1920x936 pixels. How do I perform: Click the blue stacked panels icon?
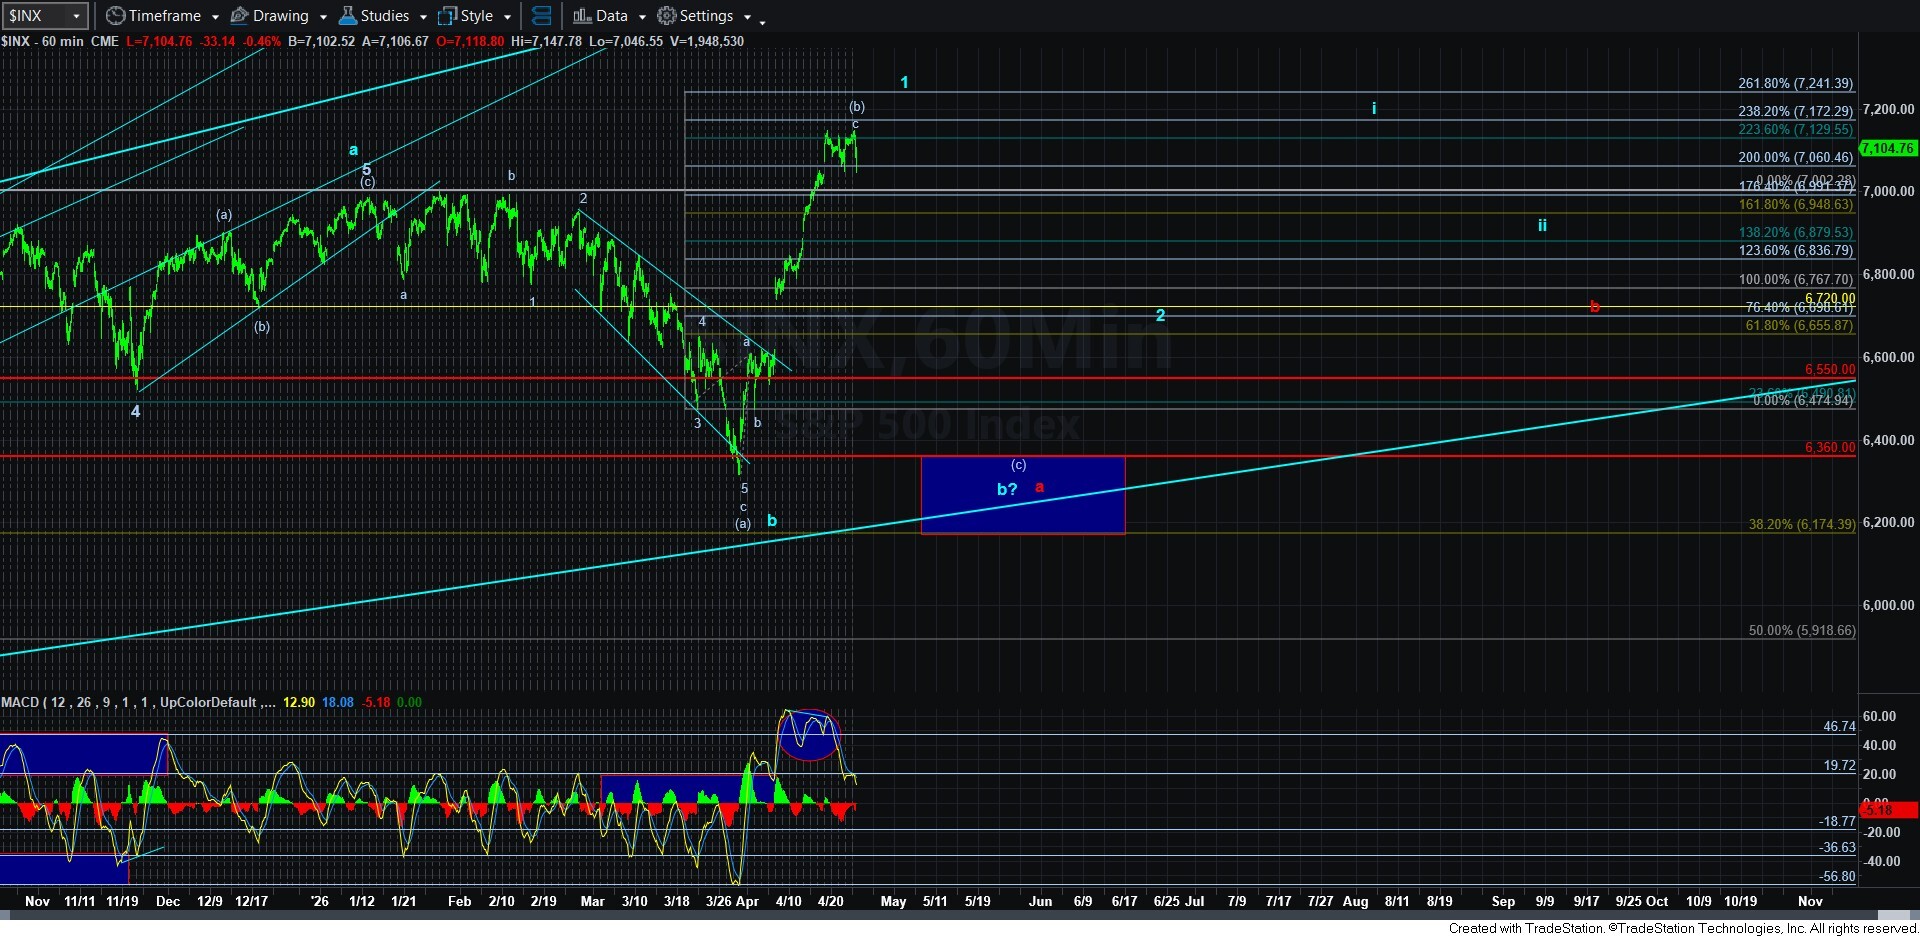click(541, 16)
